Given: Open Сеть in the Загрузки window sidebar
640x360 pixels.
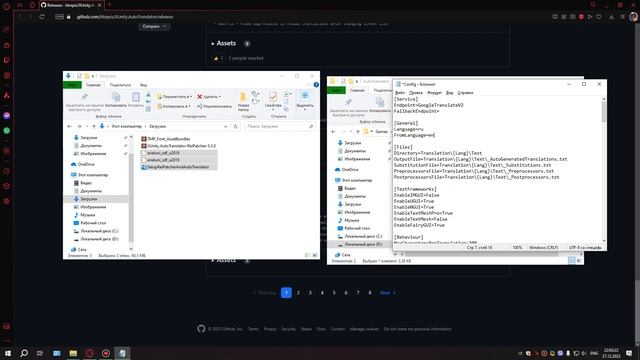Looking at the screenshot, I should (x=78, y=249).
